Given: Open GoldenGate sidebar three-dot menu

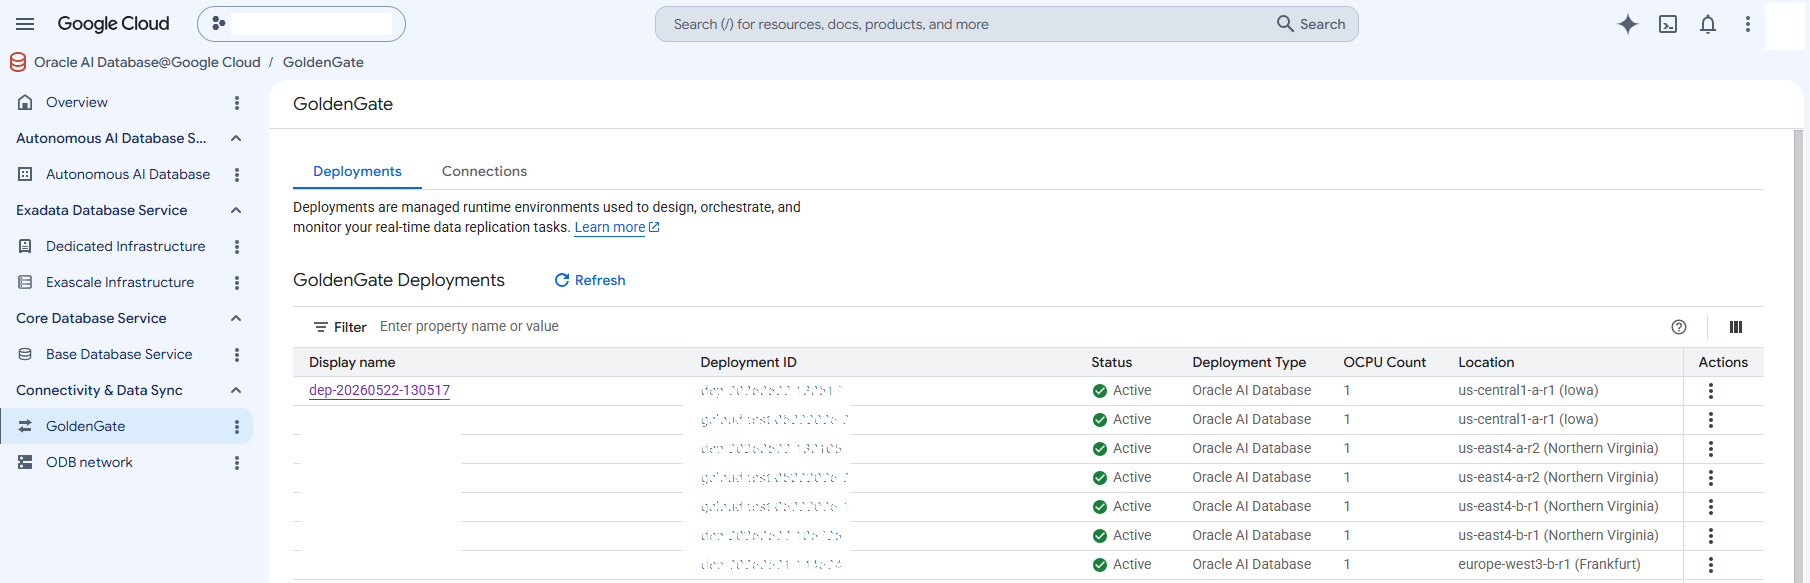Looking at the screenshot, I should coord(237,427).
